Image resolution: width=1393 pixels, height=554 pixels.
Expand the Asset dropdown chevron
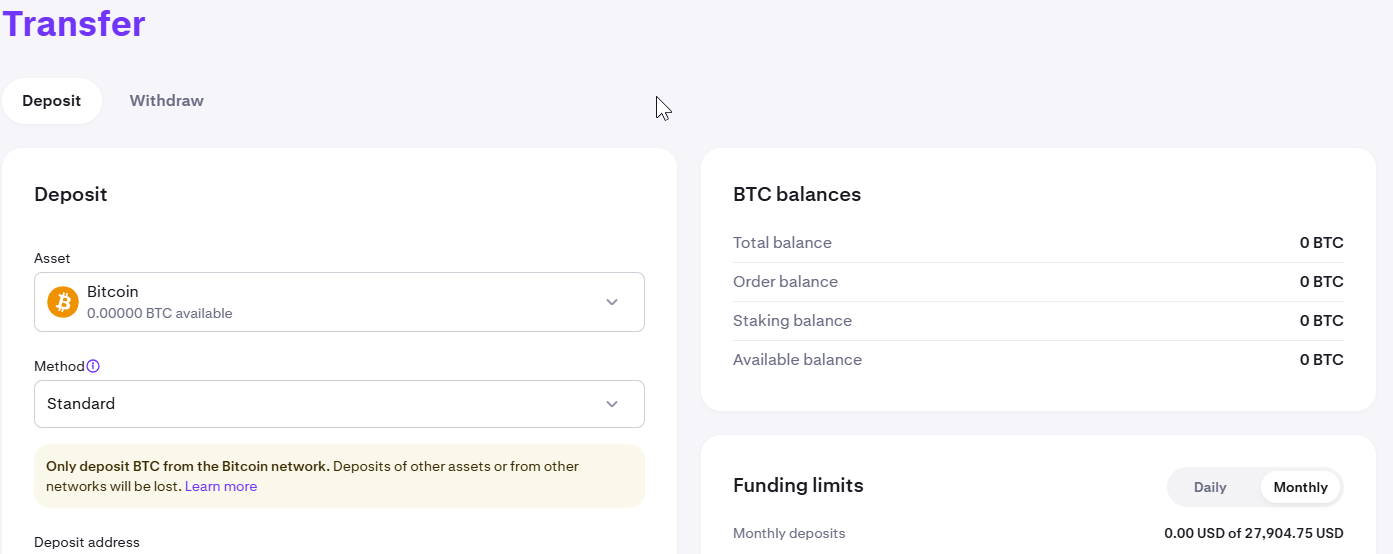point(612,302)
